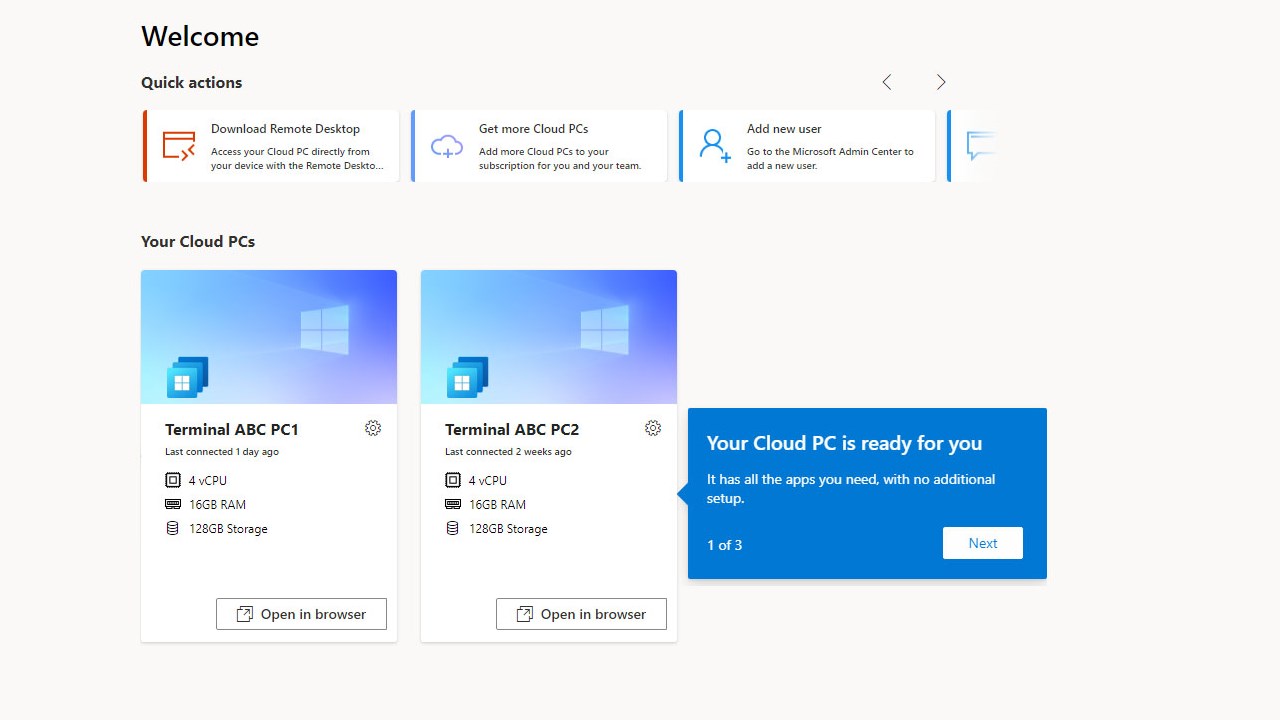Click the 'Your Cloud PCs' heading

198,241
